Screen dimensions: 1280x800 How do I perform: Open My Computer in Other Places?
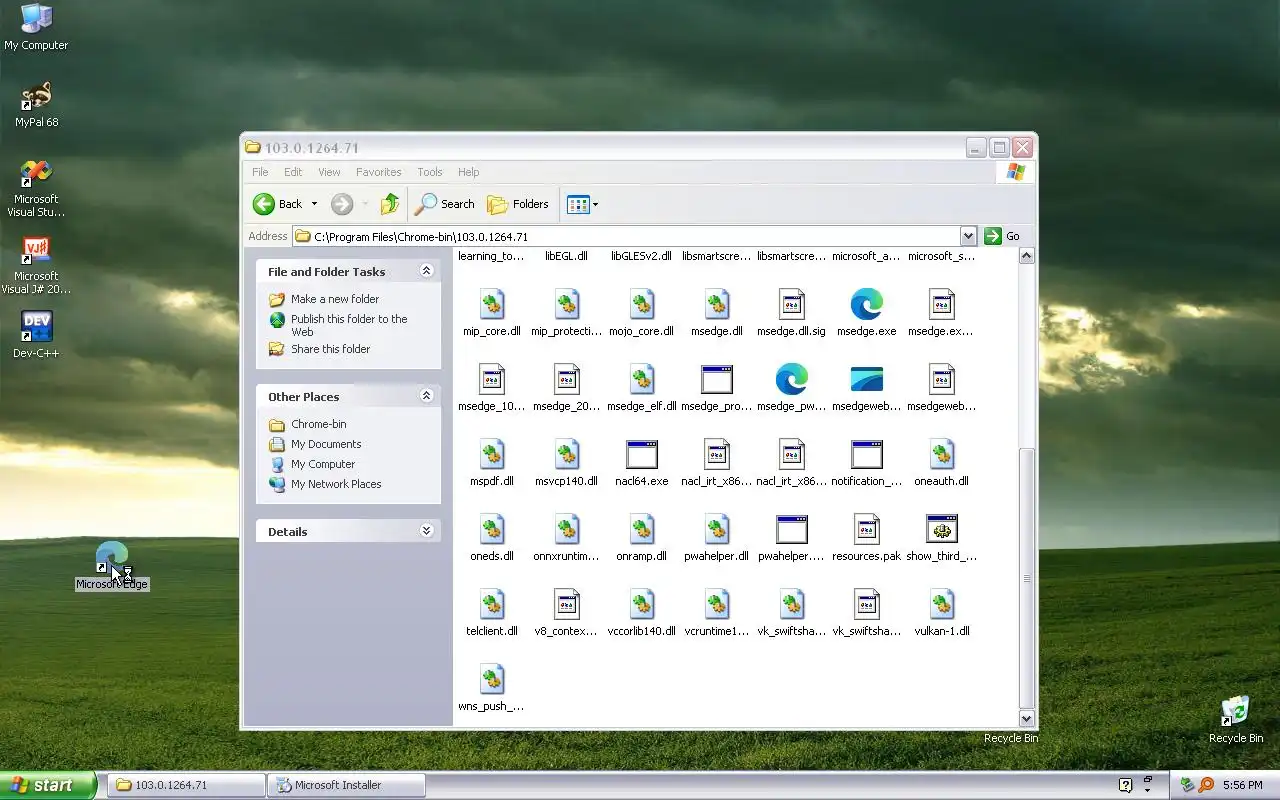point(322,464)
